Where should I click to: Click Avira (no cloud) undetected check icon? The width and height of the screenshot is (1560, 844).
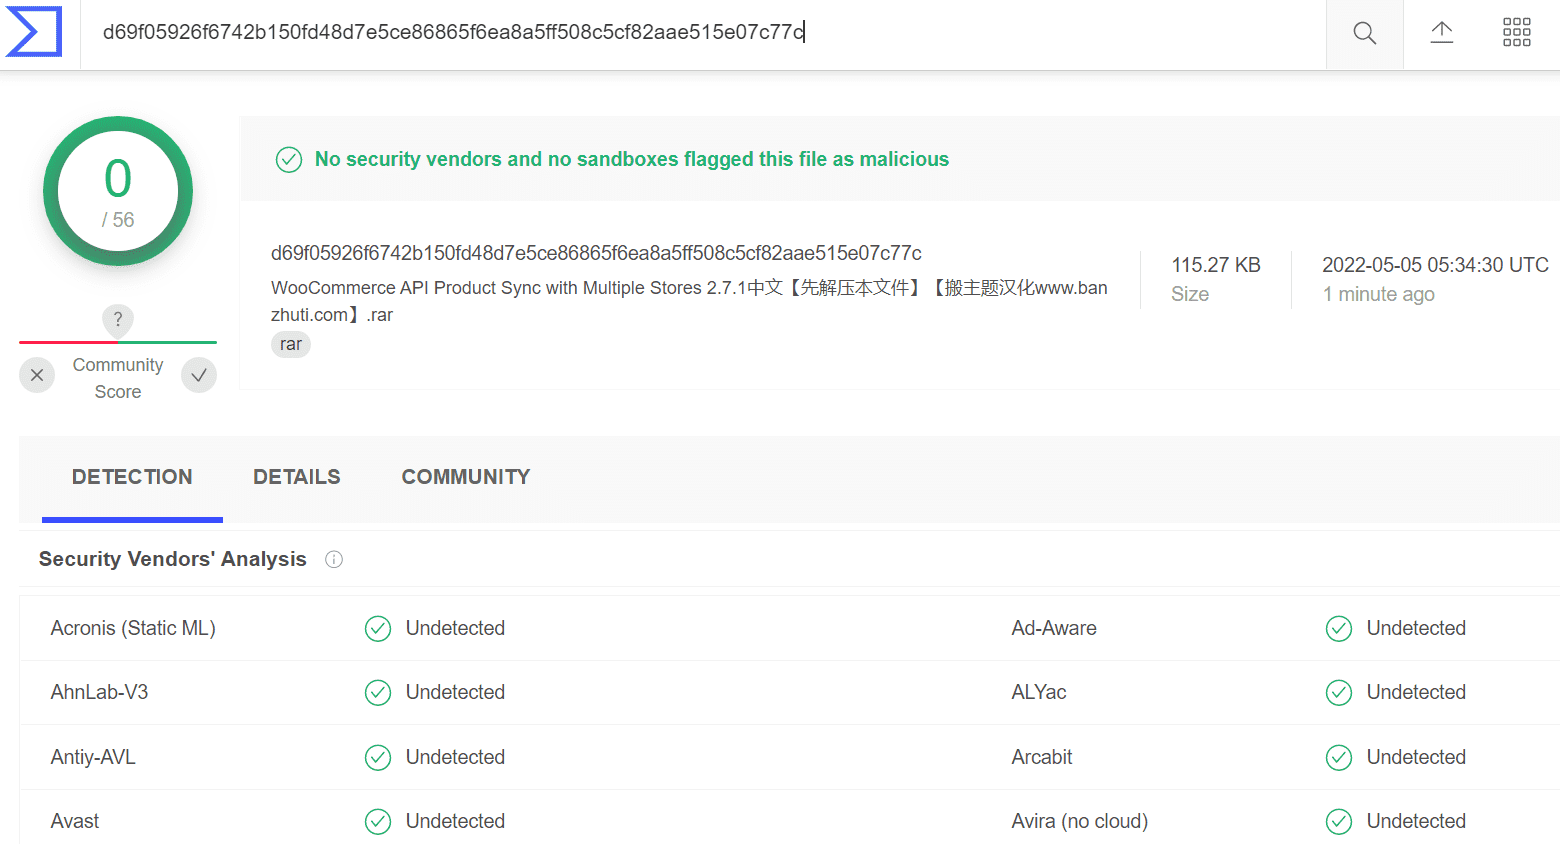1339,822
